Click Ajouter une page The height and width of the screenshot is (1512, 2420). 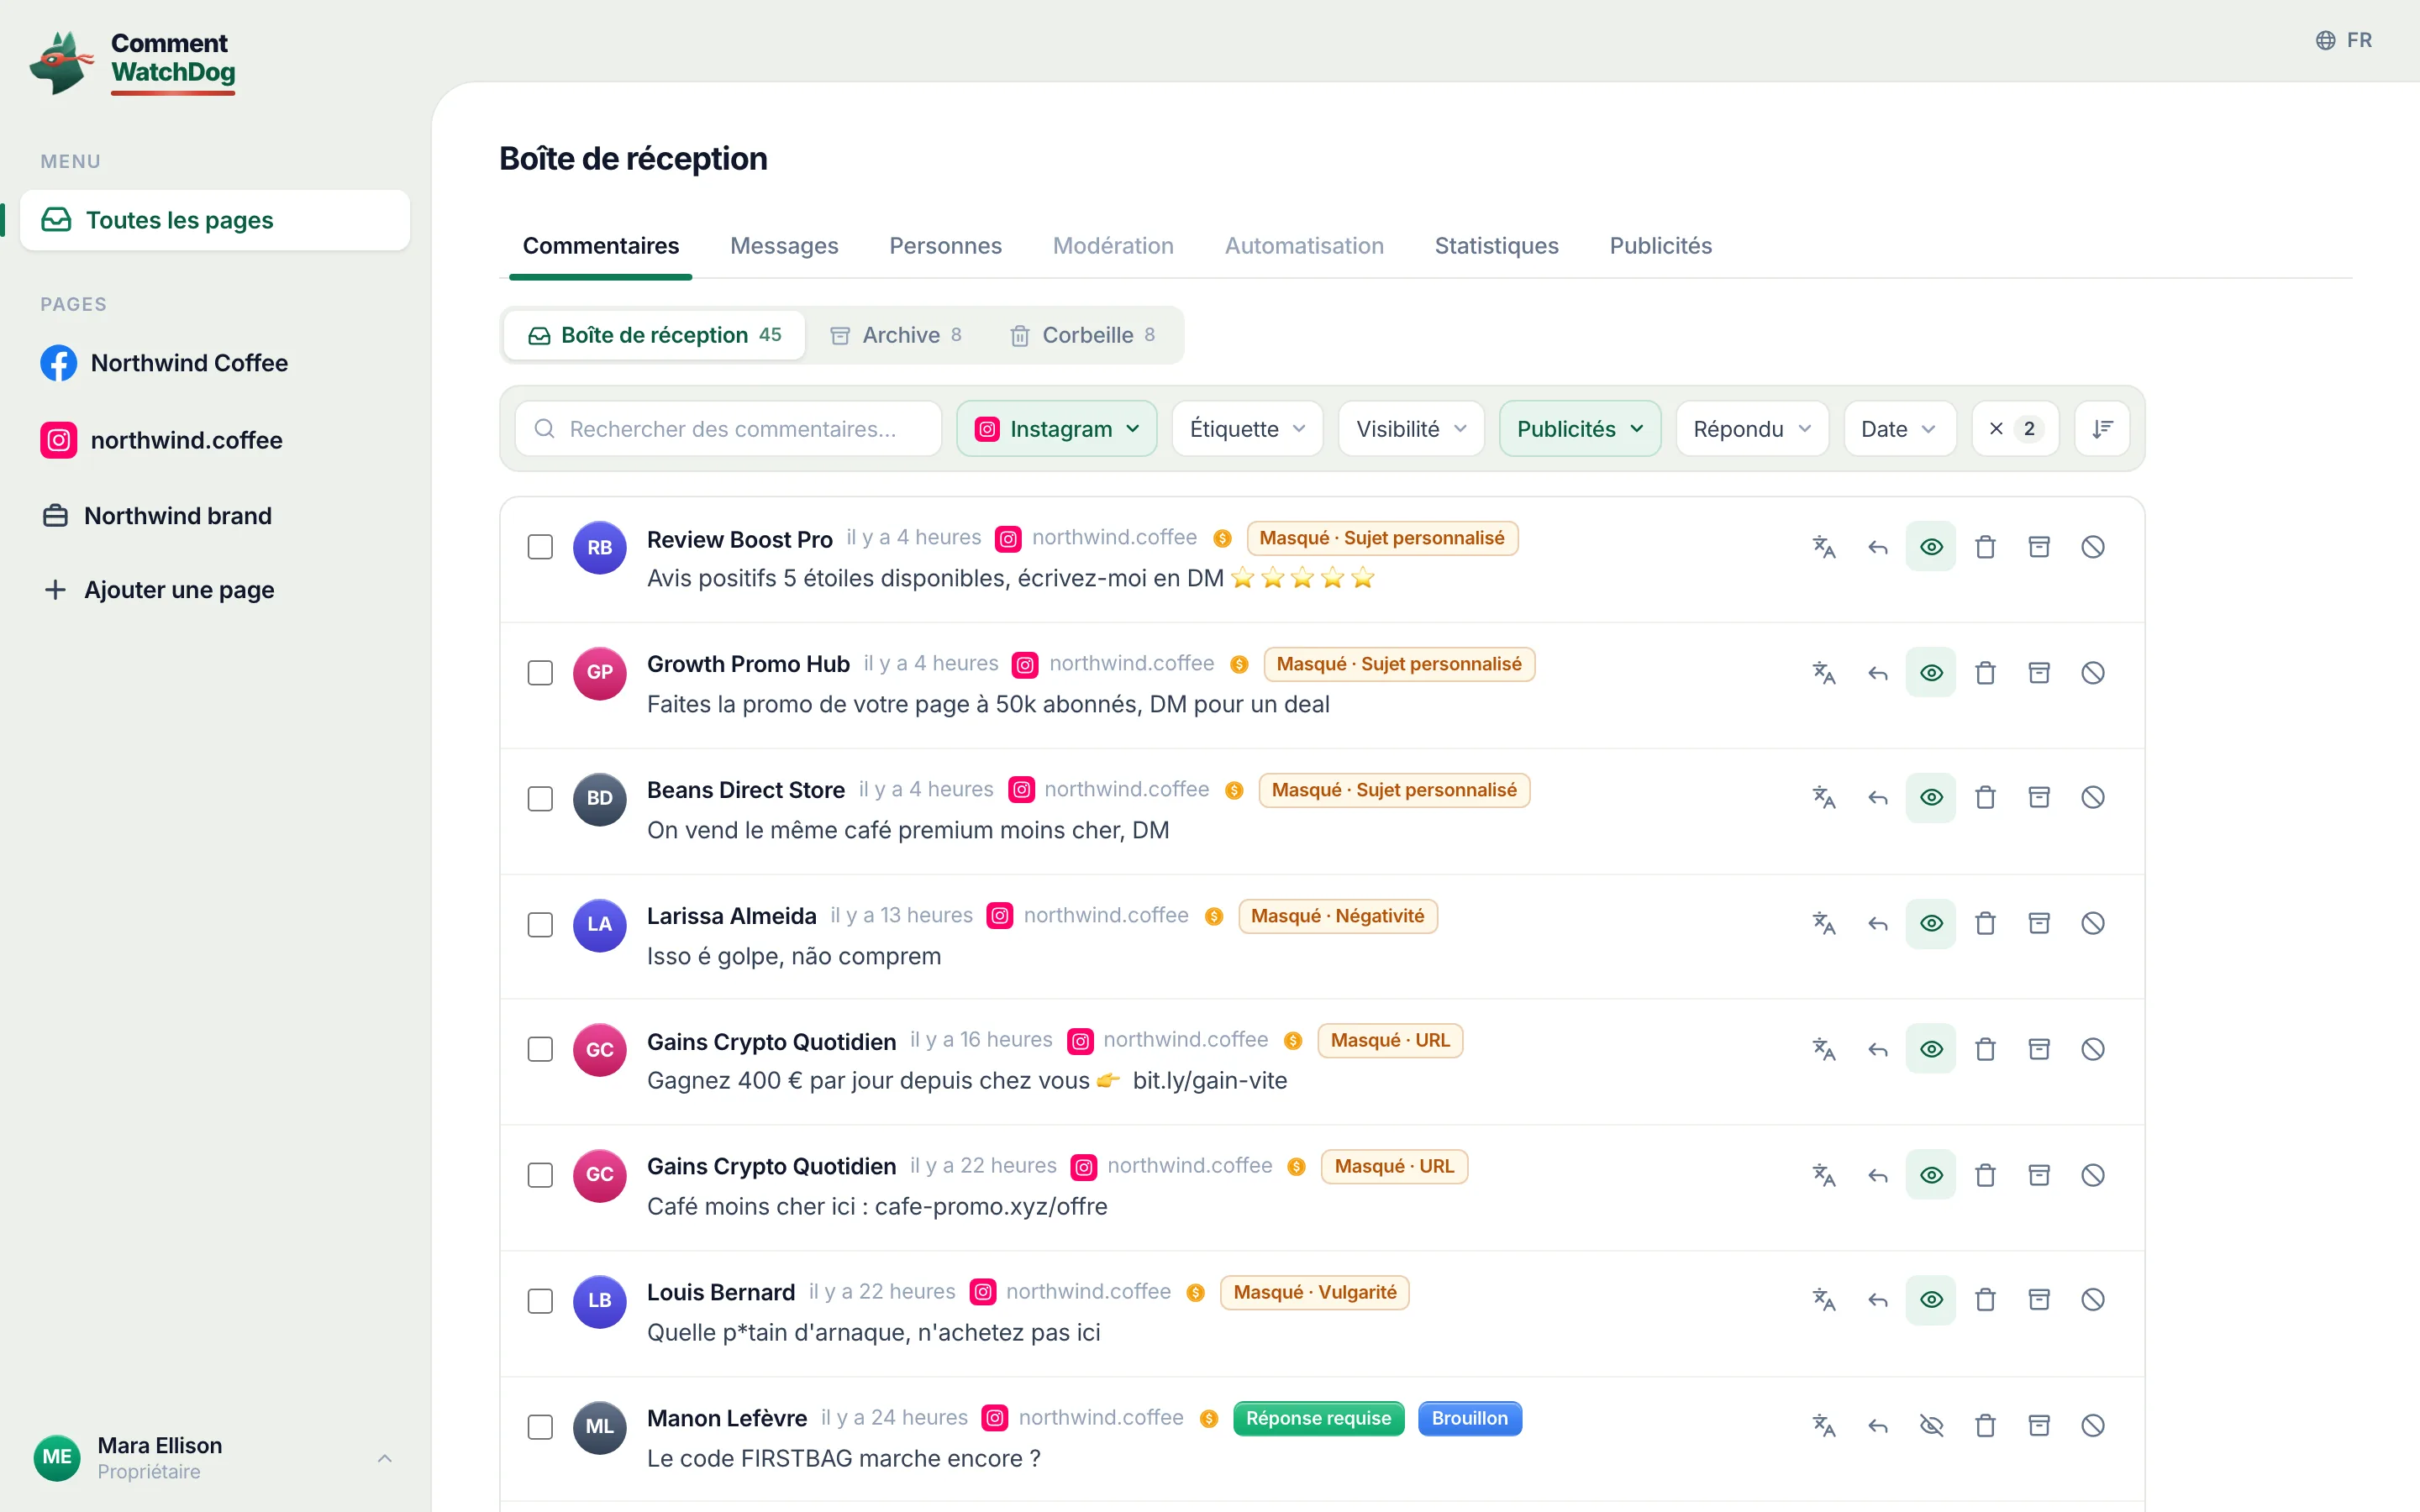pos(160,590)
